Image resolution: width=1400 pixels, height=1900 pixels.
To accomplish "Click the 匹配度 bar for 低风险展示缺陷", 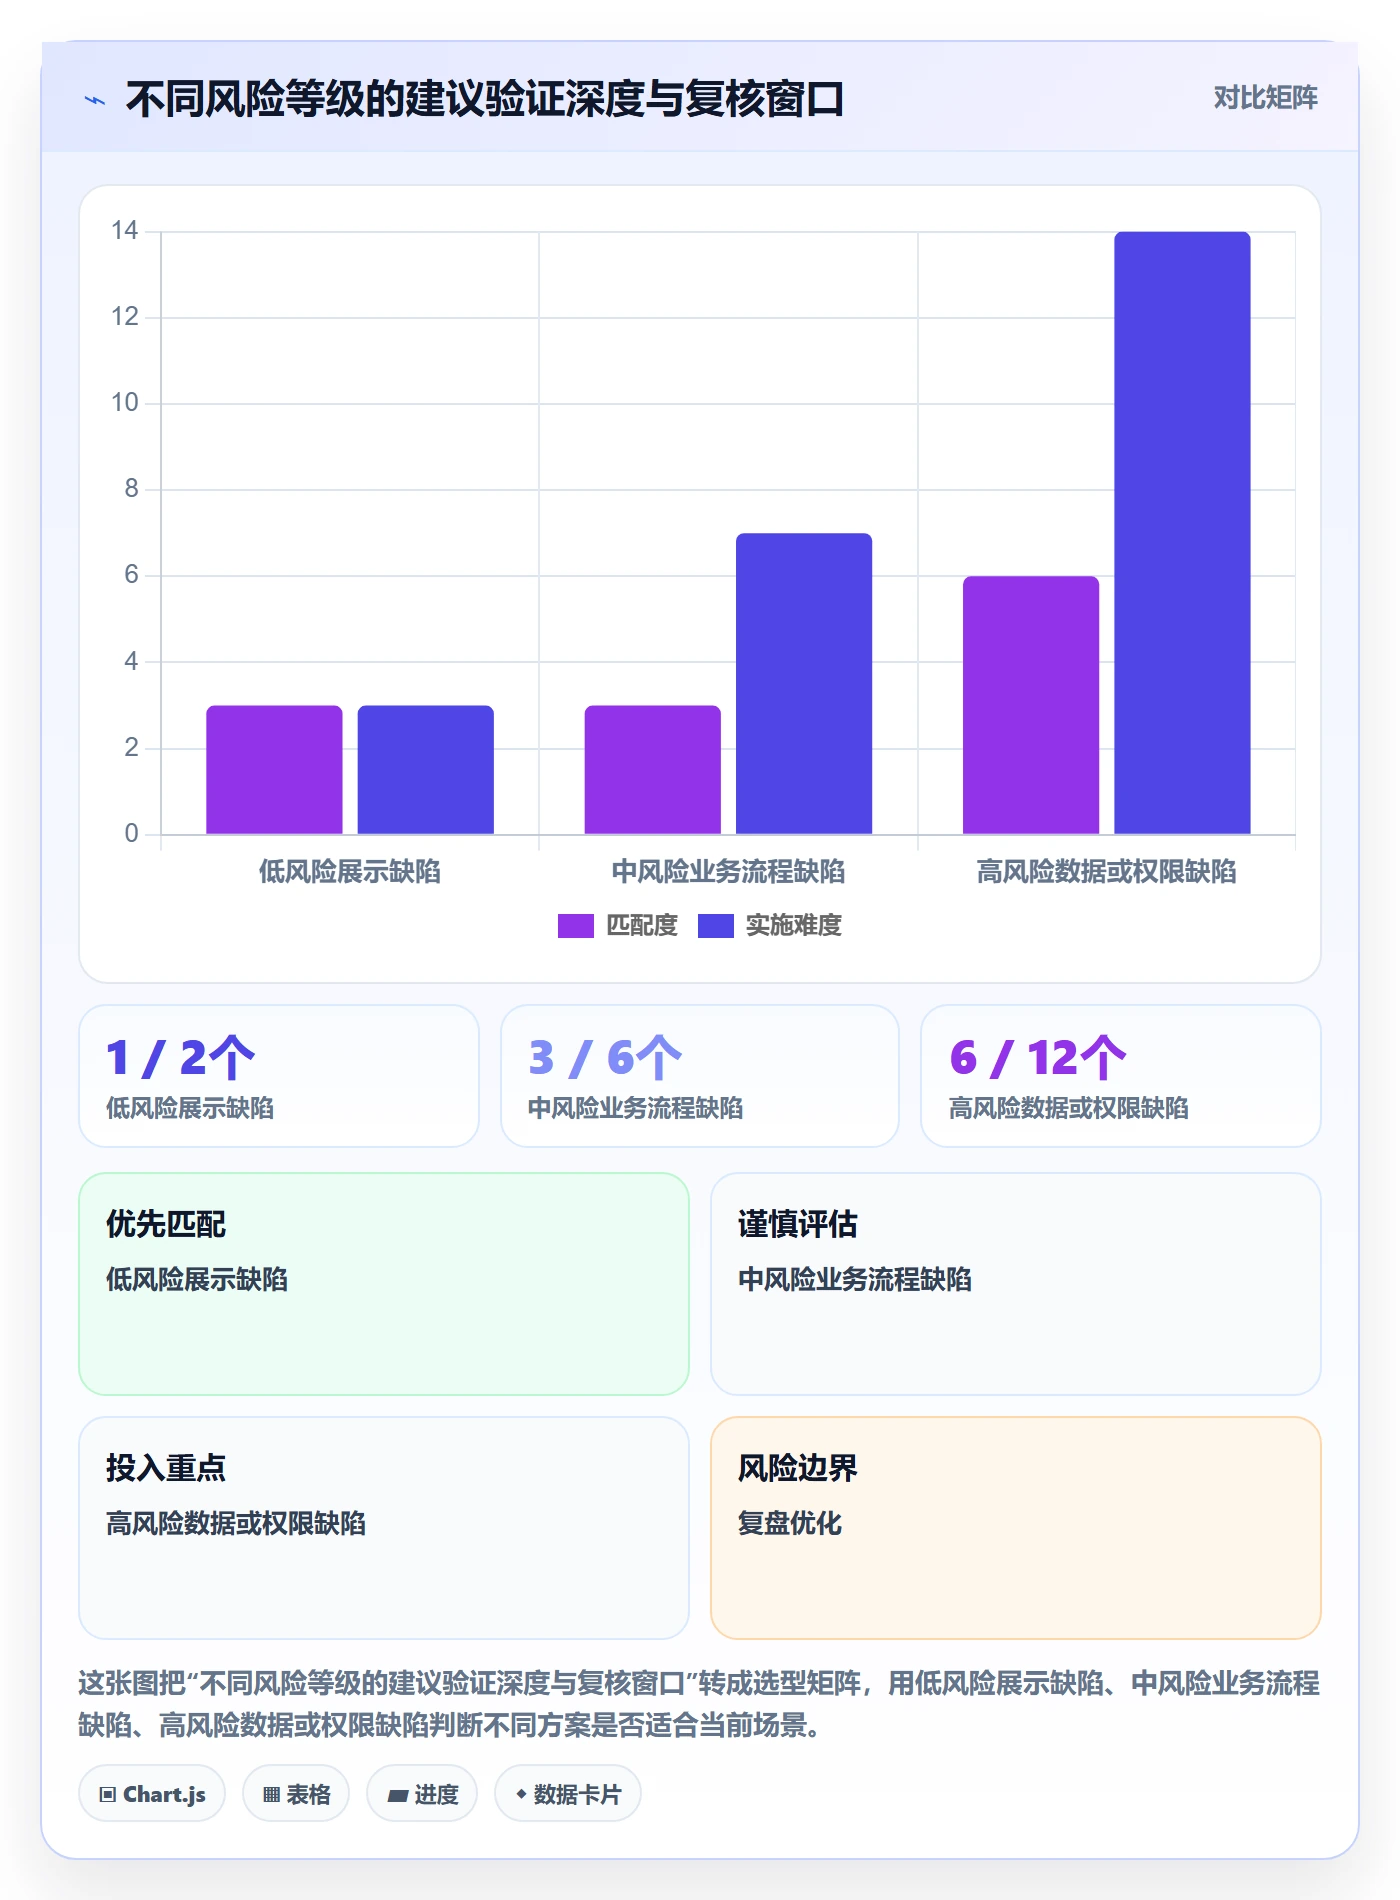I will click(274, 770).
